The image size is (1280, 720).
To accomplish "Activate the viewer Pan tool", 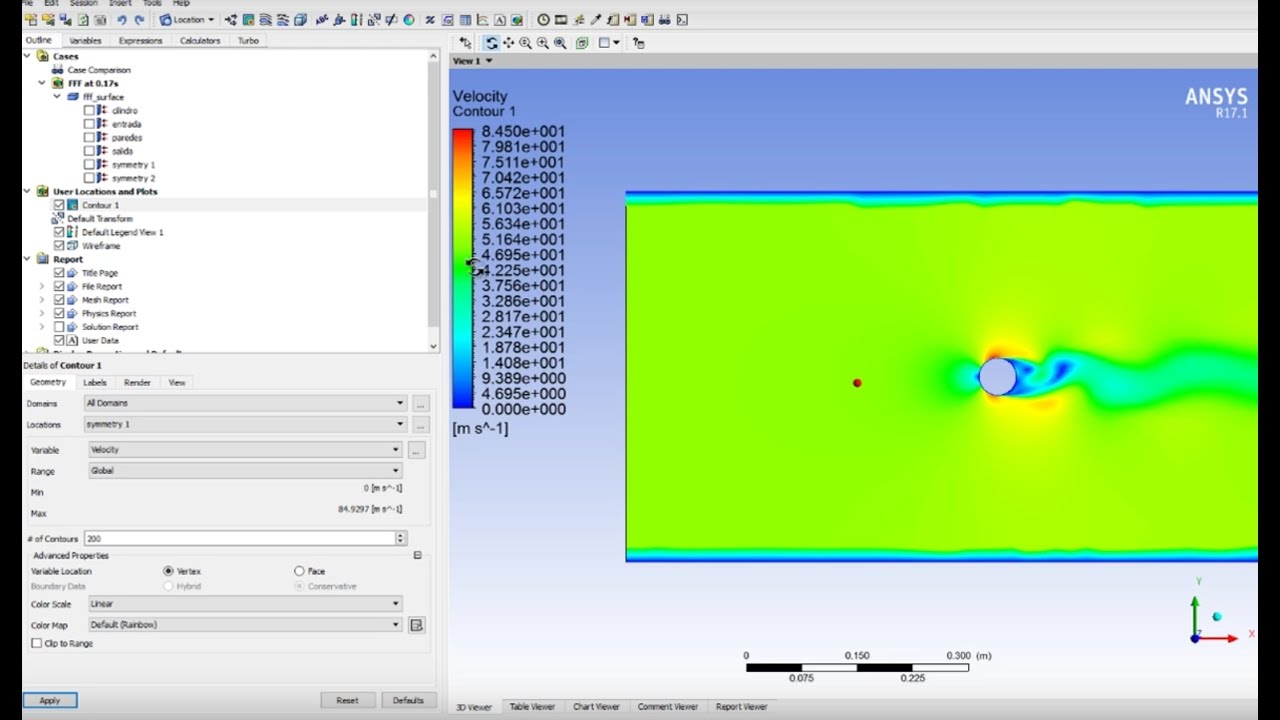I will tap(508, 43).
